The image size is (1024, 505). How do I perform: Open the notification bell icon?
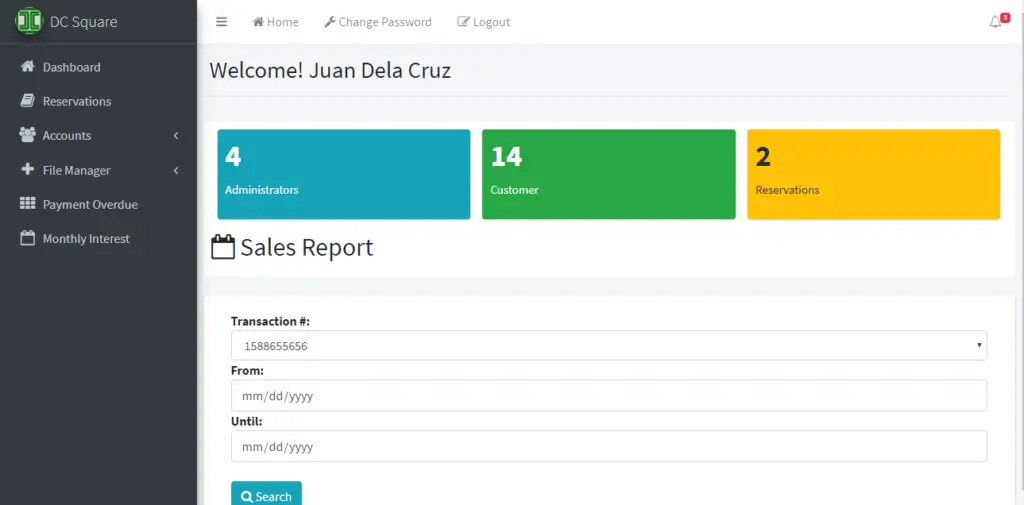(996, 22)
